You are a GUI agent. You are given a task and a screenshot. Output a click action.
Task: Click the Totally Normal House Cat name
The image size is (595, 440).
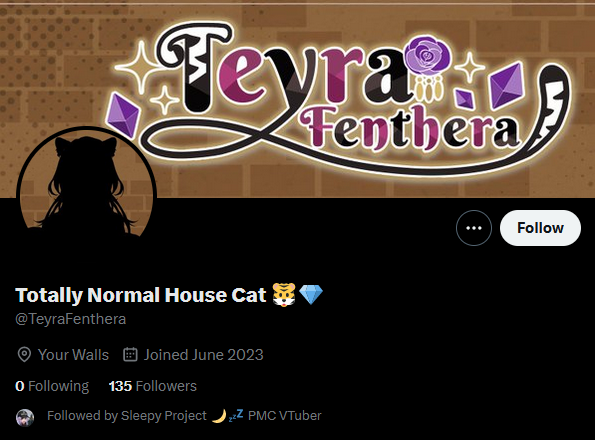141,295
